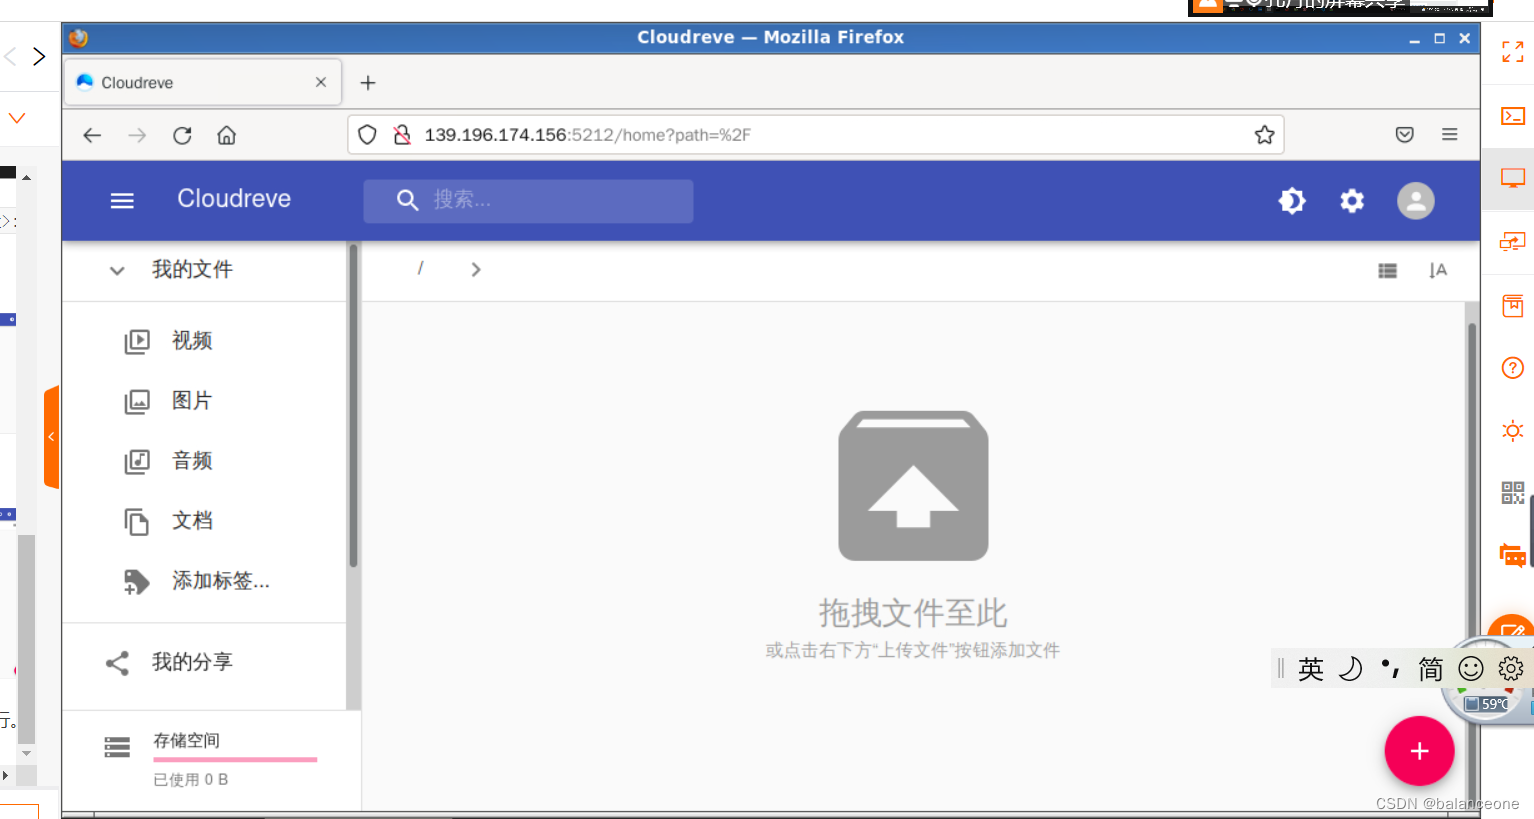Open the Cloudreve settings gear
Screen dimensions: 1534x819
[x=1352, y=201]
